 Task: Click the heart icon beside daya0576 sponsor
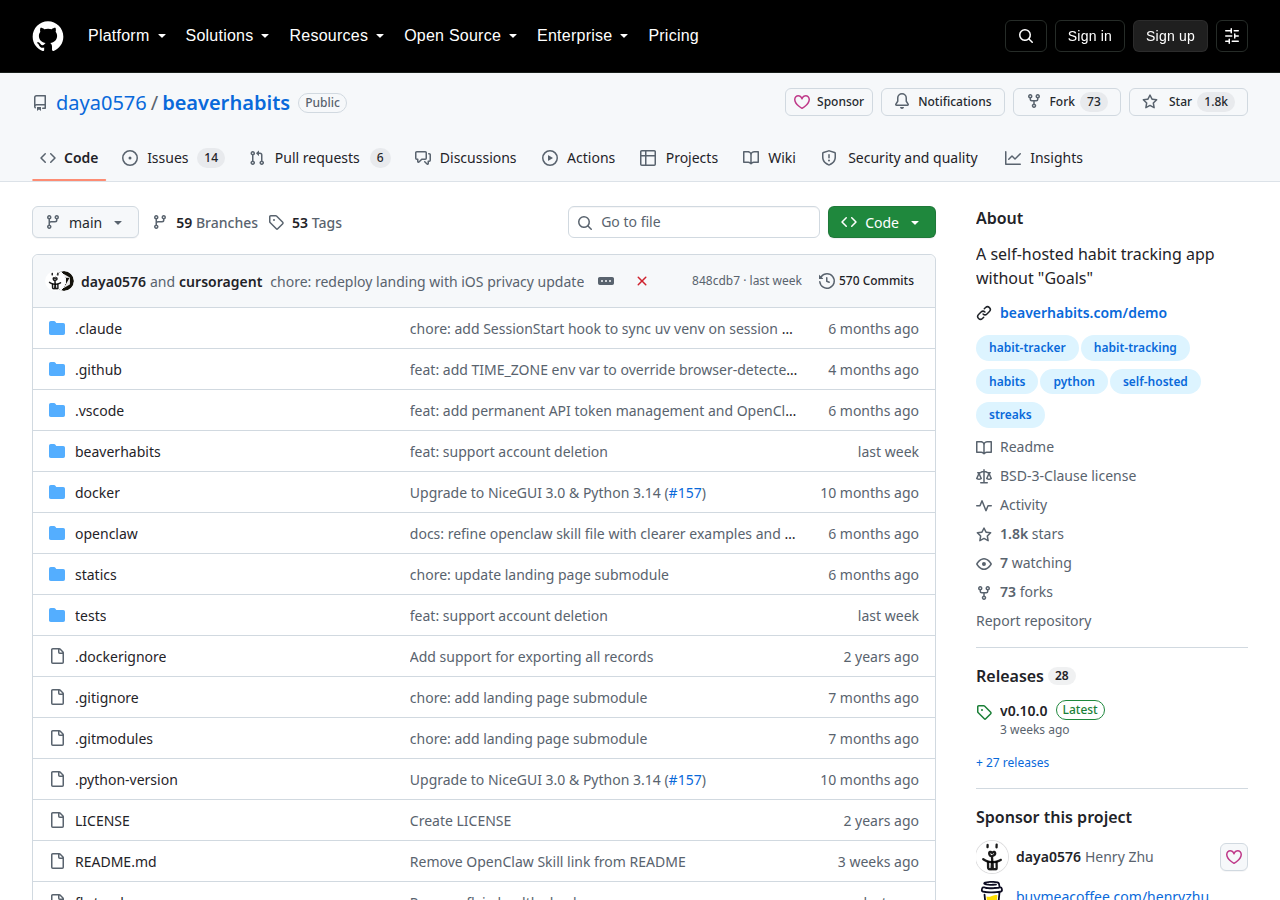1234,857
